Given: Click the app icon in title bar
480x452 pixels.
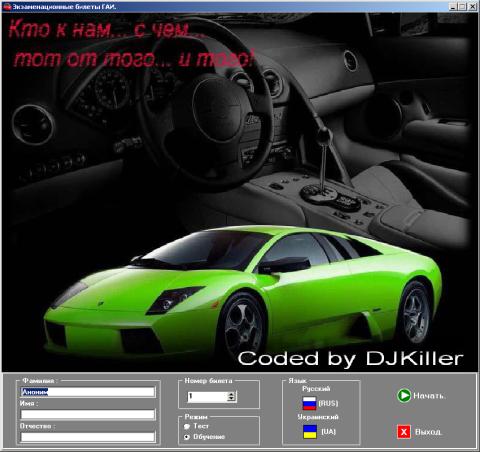Looking at the screenshot, I should coord(7,6).
